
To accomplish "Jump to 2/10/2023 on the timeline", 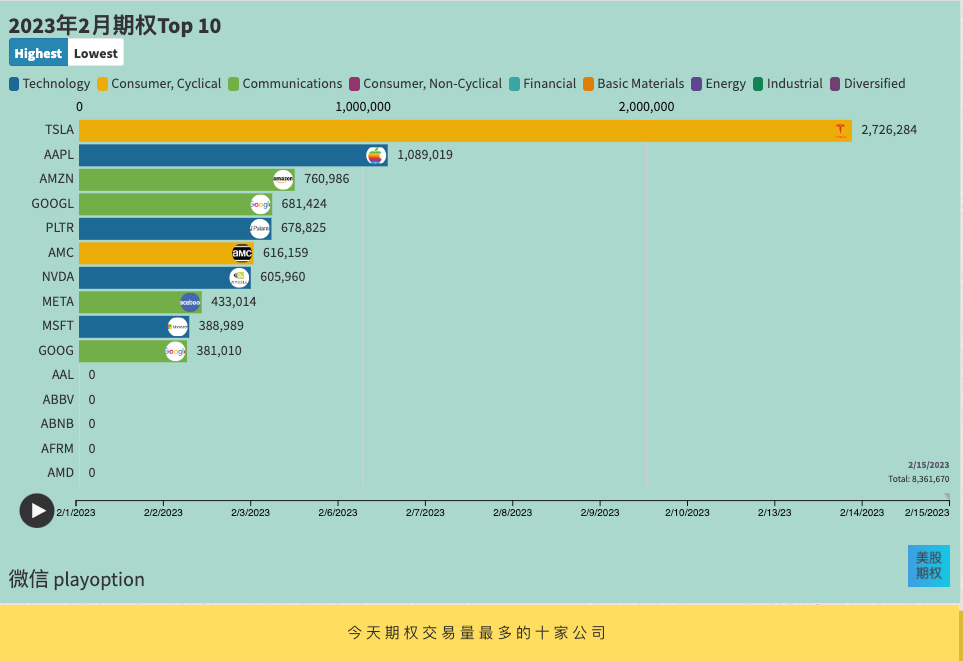I will coord(687,512).
